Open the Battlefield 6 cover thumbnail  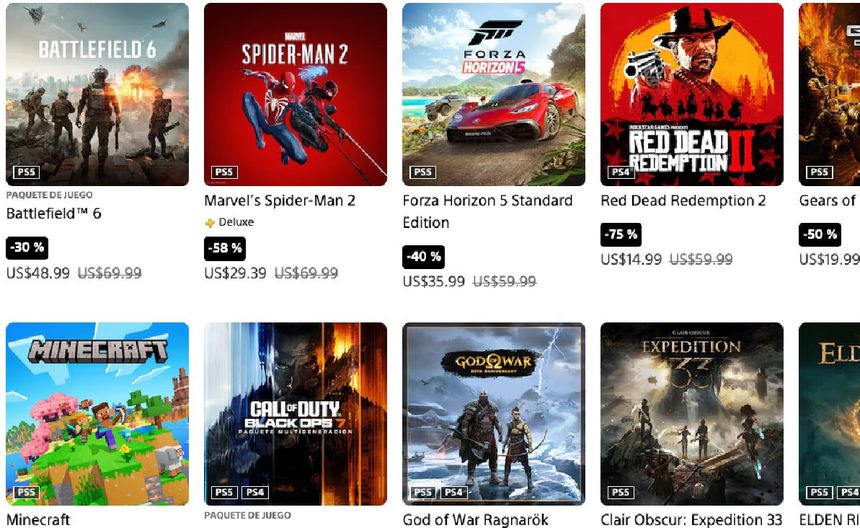97,94
